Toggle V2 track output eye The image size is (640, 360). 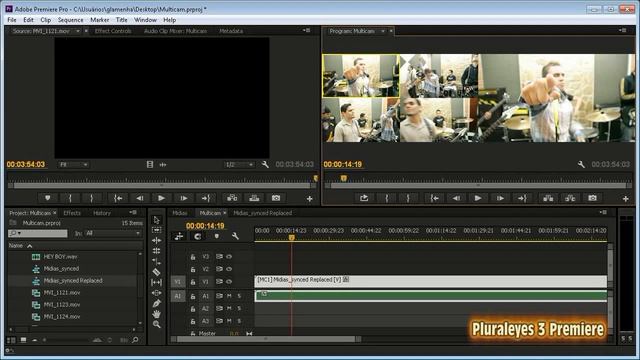click(229, 269)
